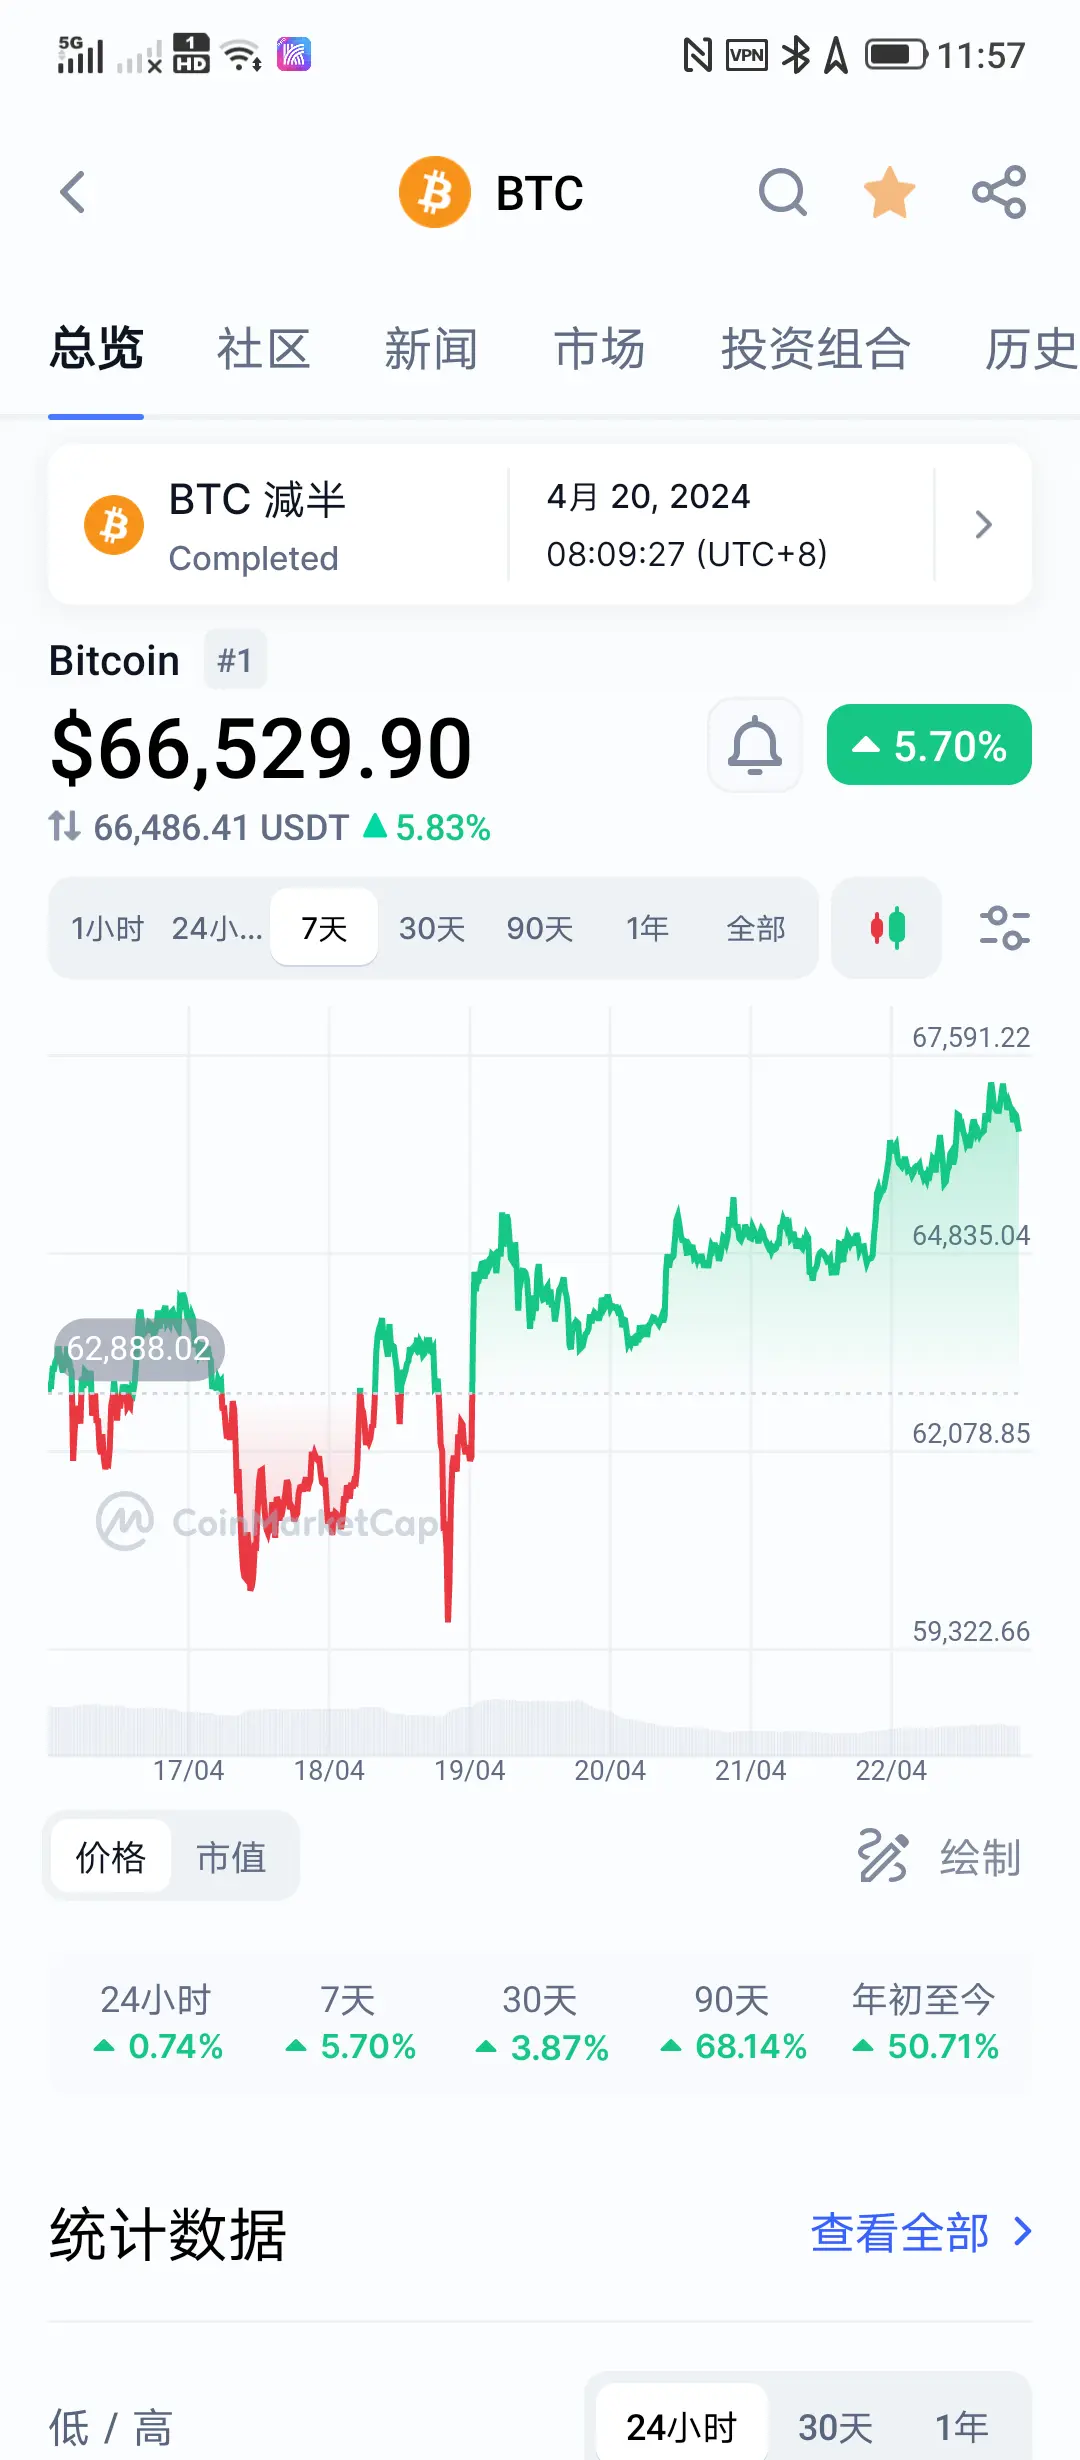This screenshot has width=1080, height=2460.
Task: Select the 30天 chart range
Action: pos(432,929)
